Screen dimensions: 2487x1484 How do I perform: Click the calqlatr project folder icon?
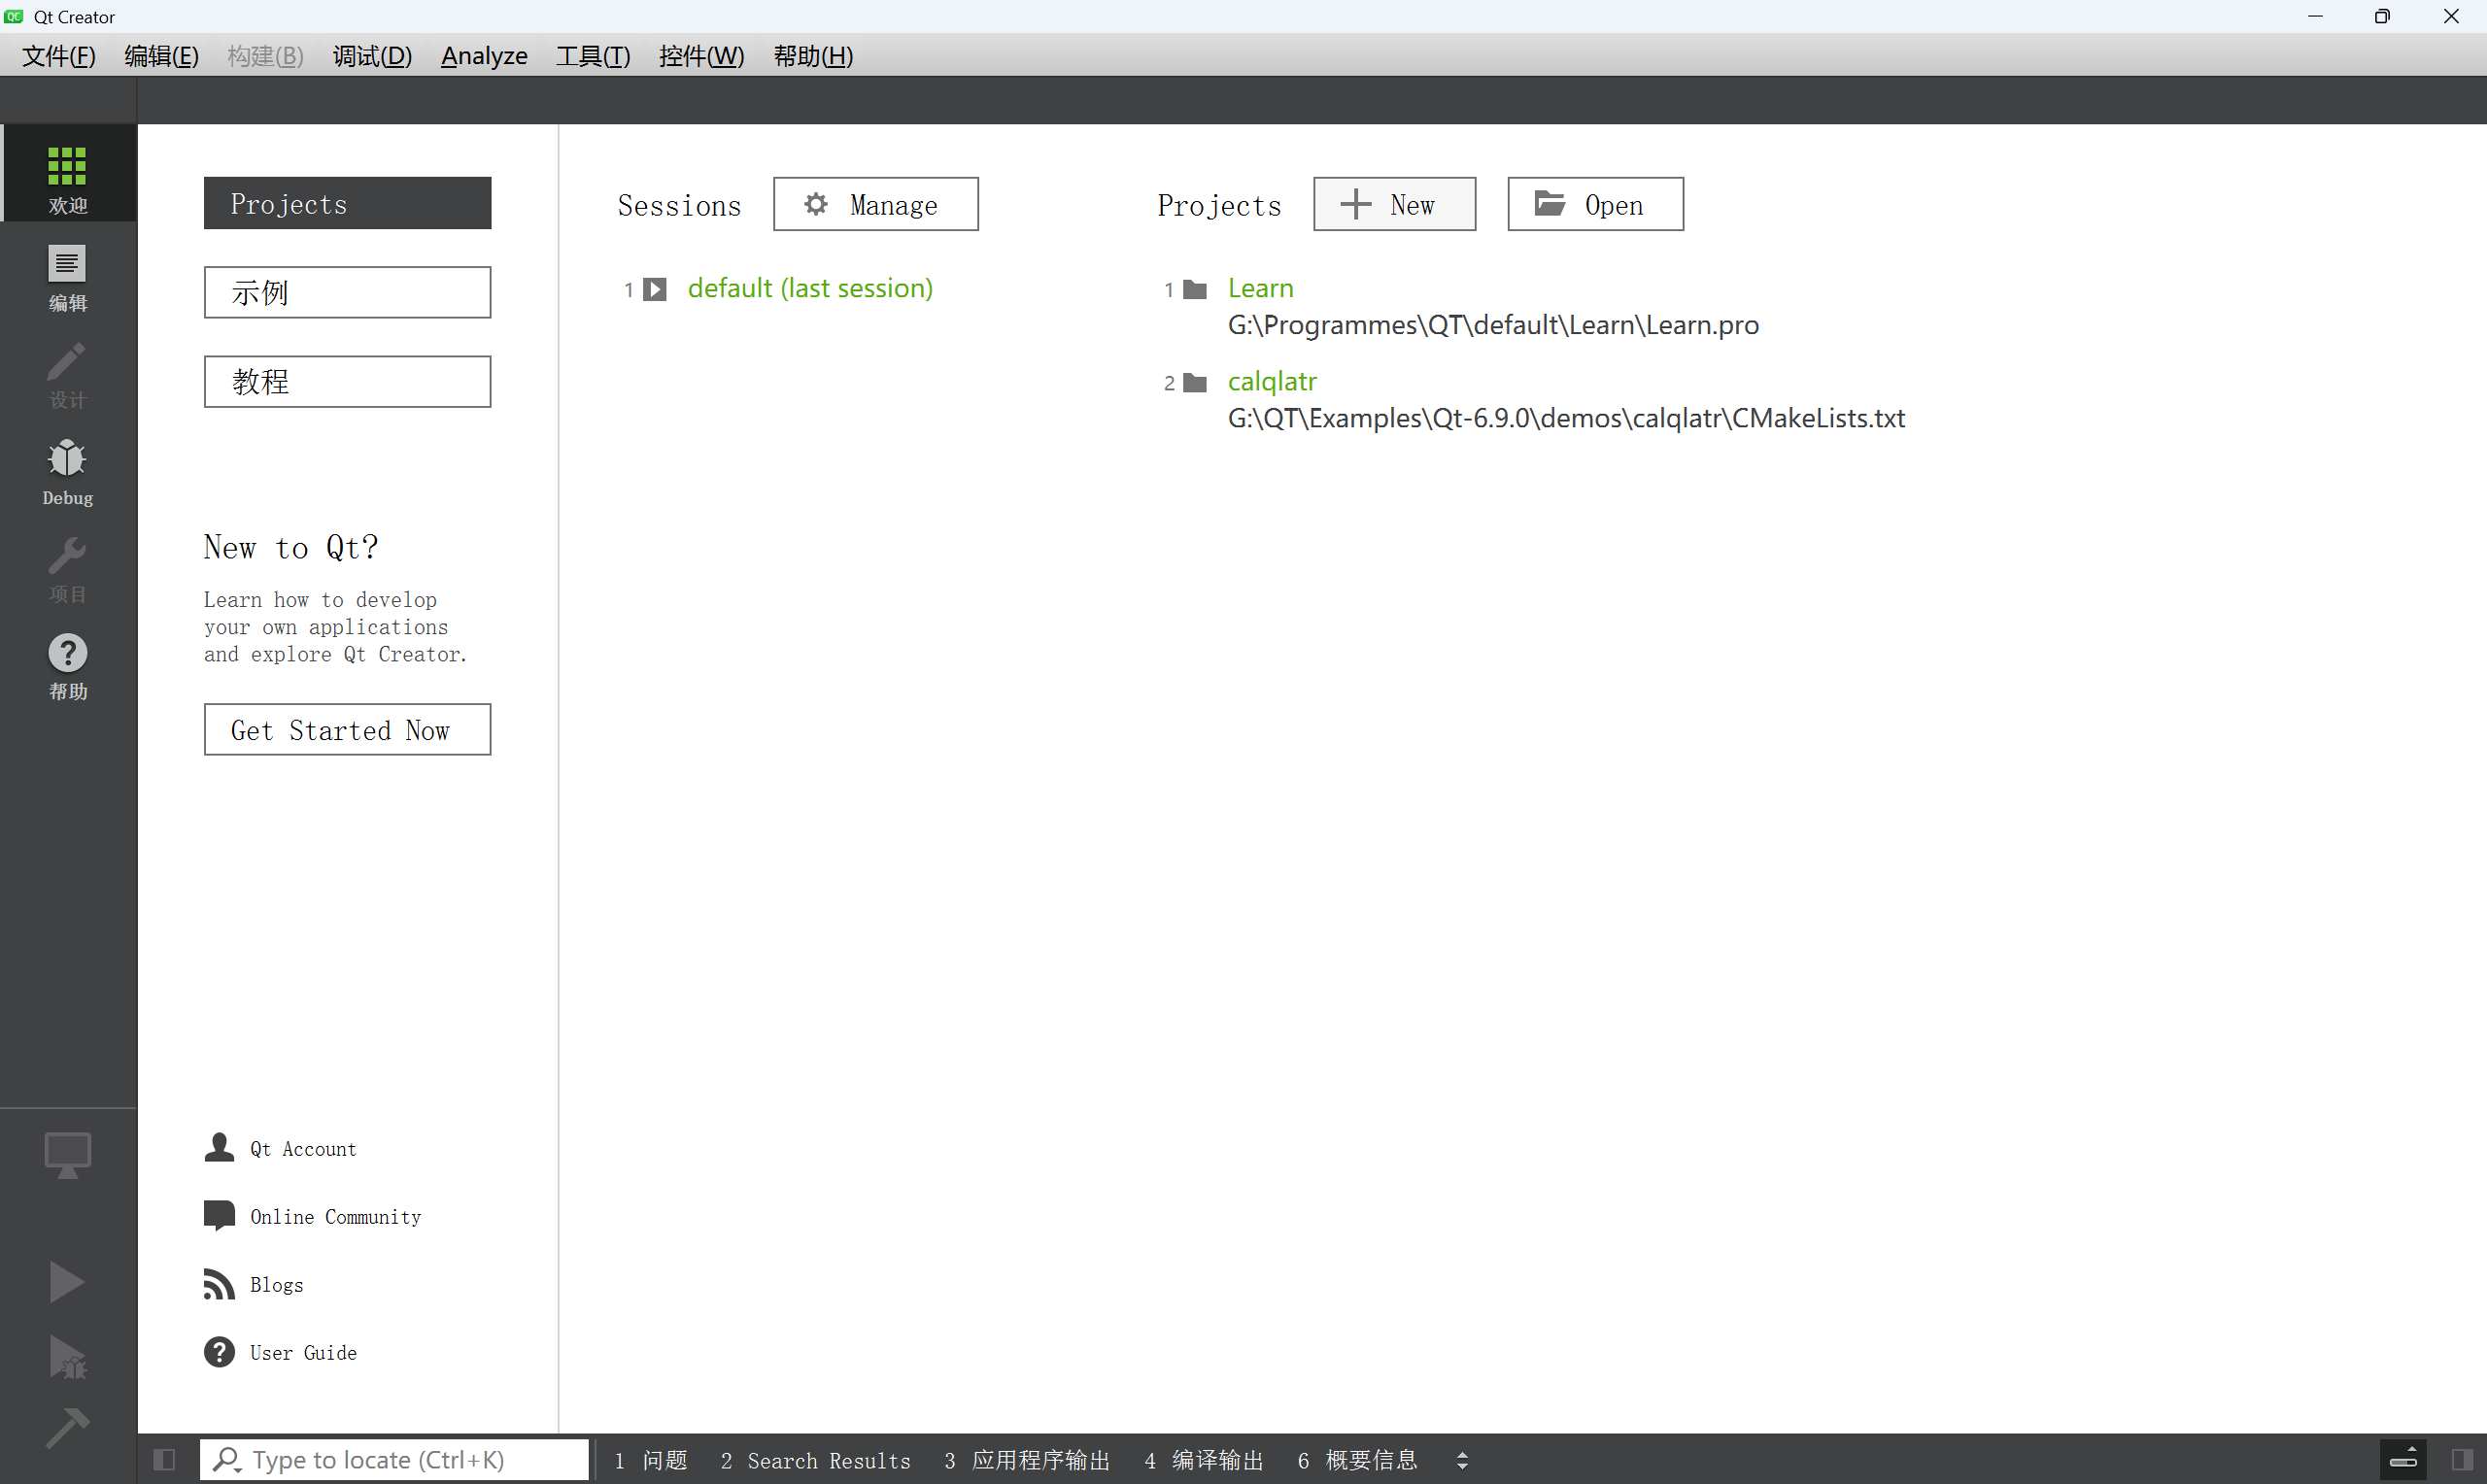[1195, 382]
